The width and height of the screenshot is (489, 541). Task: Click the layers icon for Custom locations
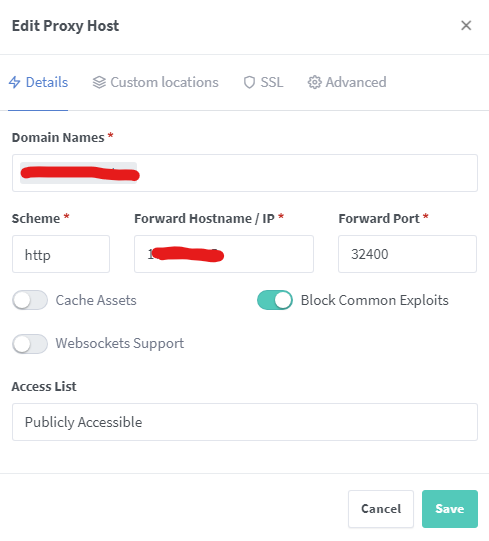(x=99, y=82)
